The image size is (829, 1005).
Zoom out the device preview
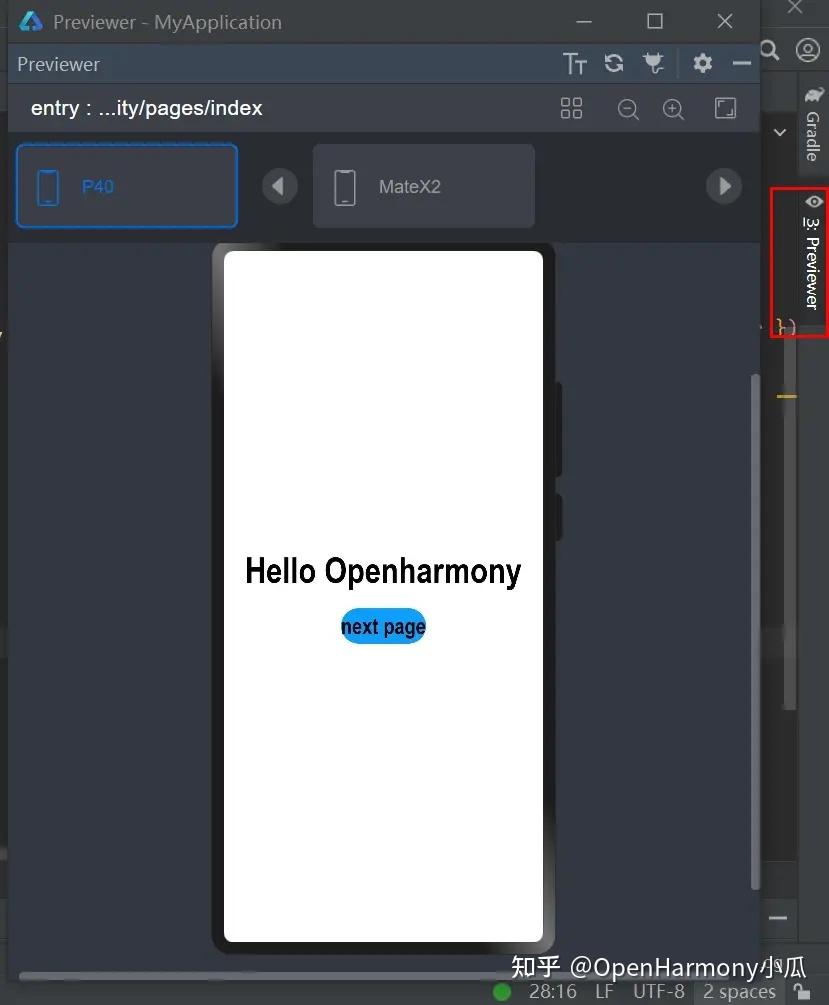(x=628, y=109)
